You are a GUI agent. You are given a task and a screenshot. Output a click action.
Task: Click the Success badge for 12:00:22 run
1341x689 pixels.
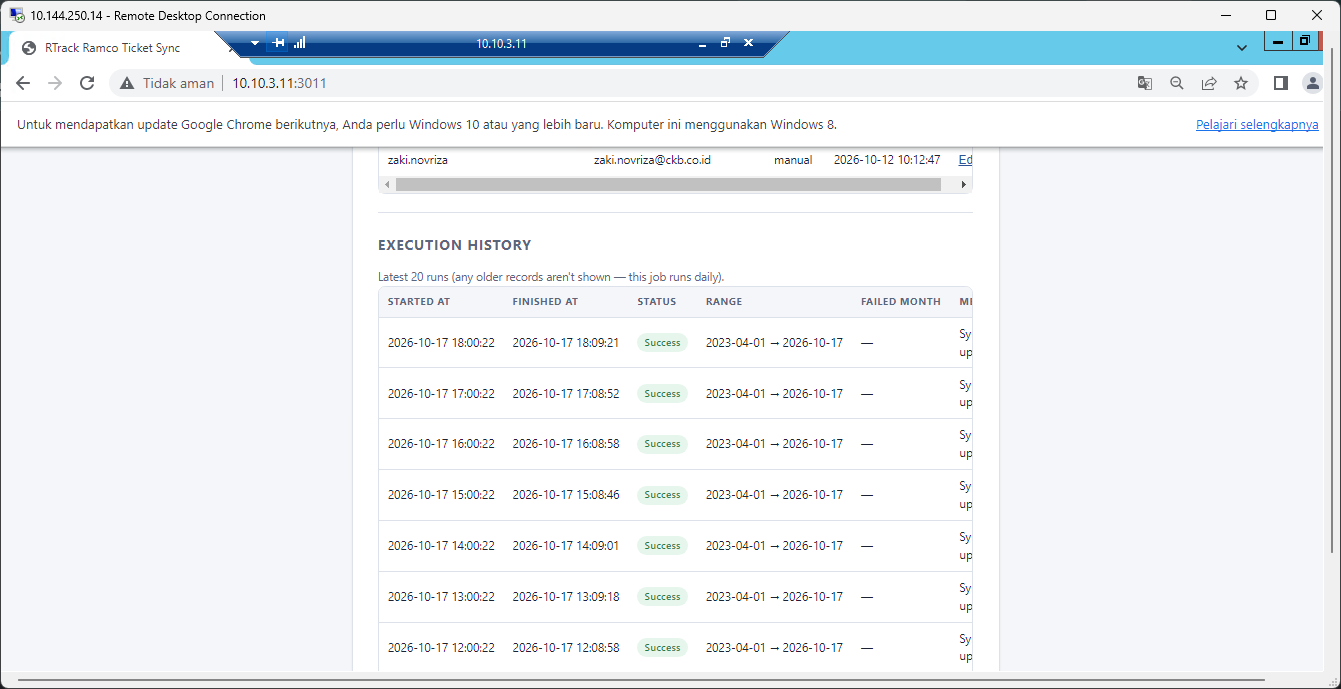[662, 648]
